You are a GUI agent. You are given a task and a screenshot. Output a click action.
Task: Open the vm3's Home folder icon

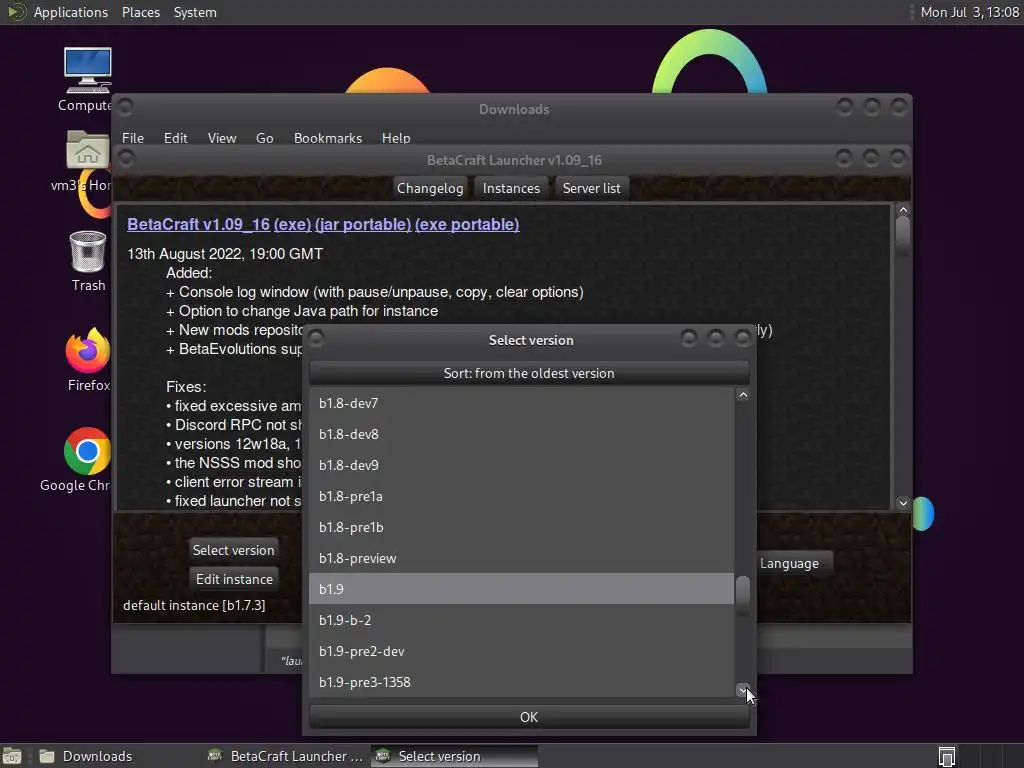pos(87,150)
